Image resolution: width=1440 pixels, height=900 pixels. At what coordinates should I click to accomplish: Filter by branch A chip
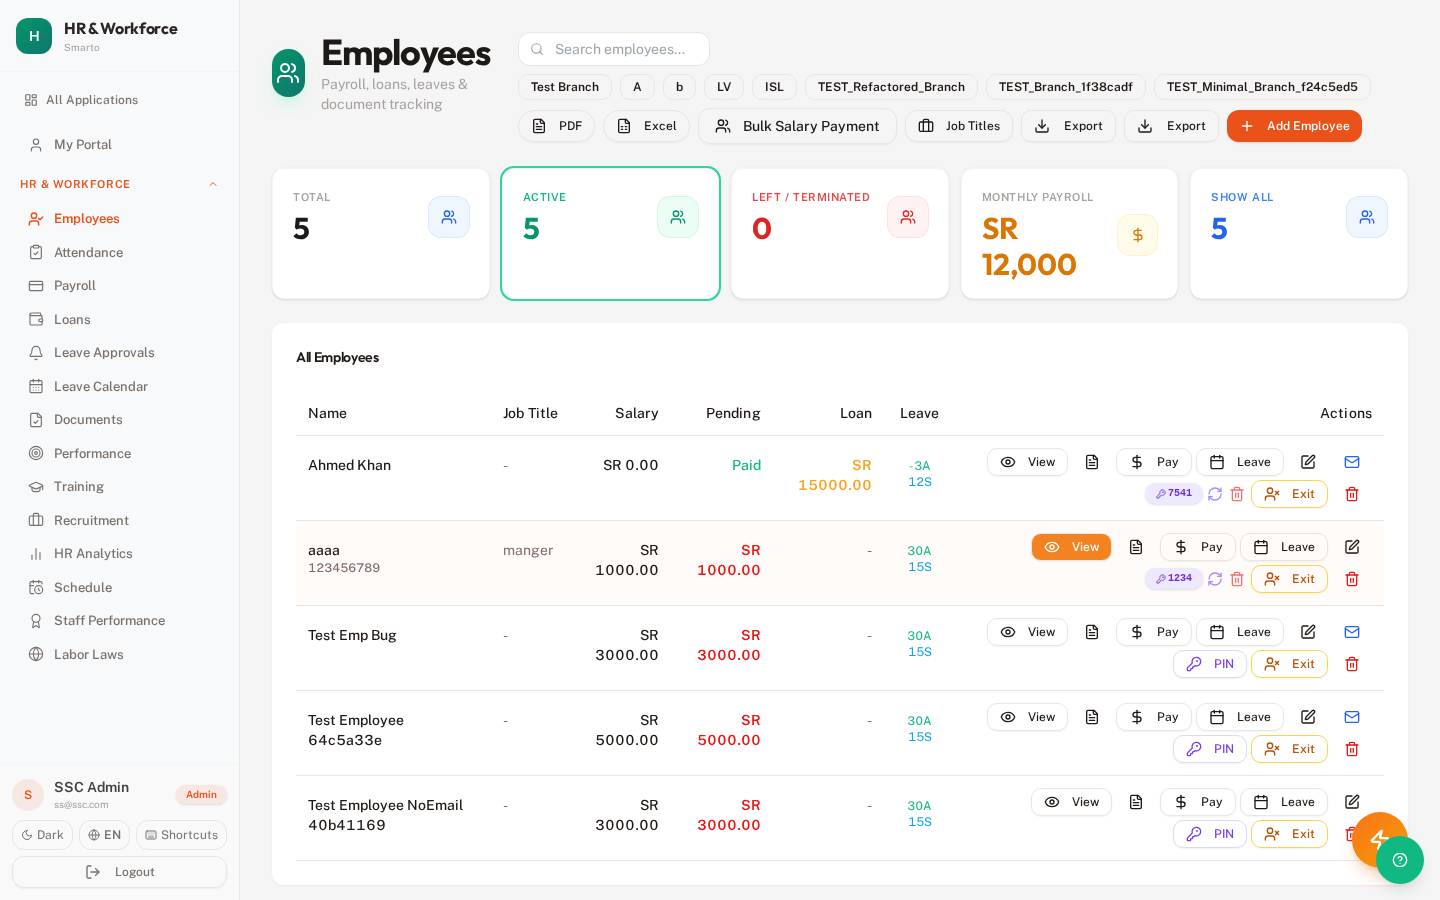[x=637, y=87]
